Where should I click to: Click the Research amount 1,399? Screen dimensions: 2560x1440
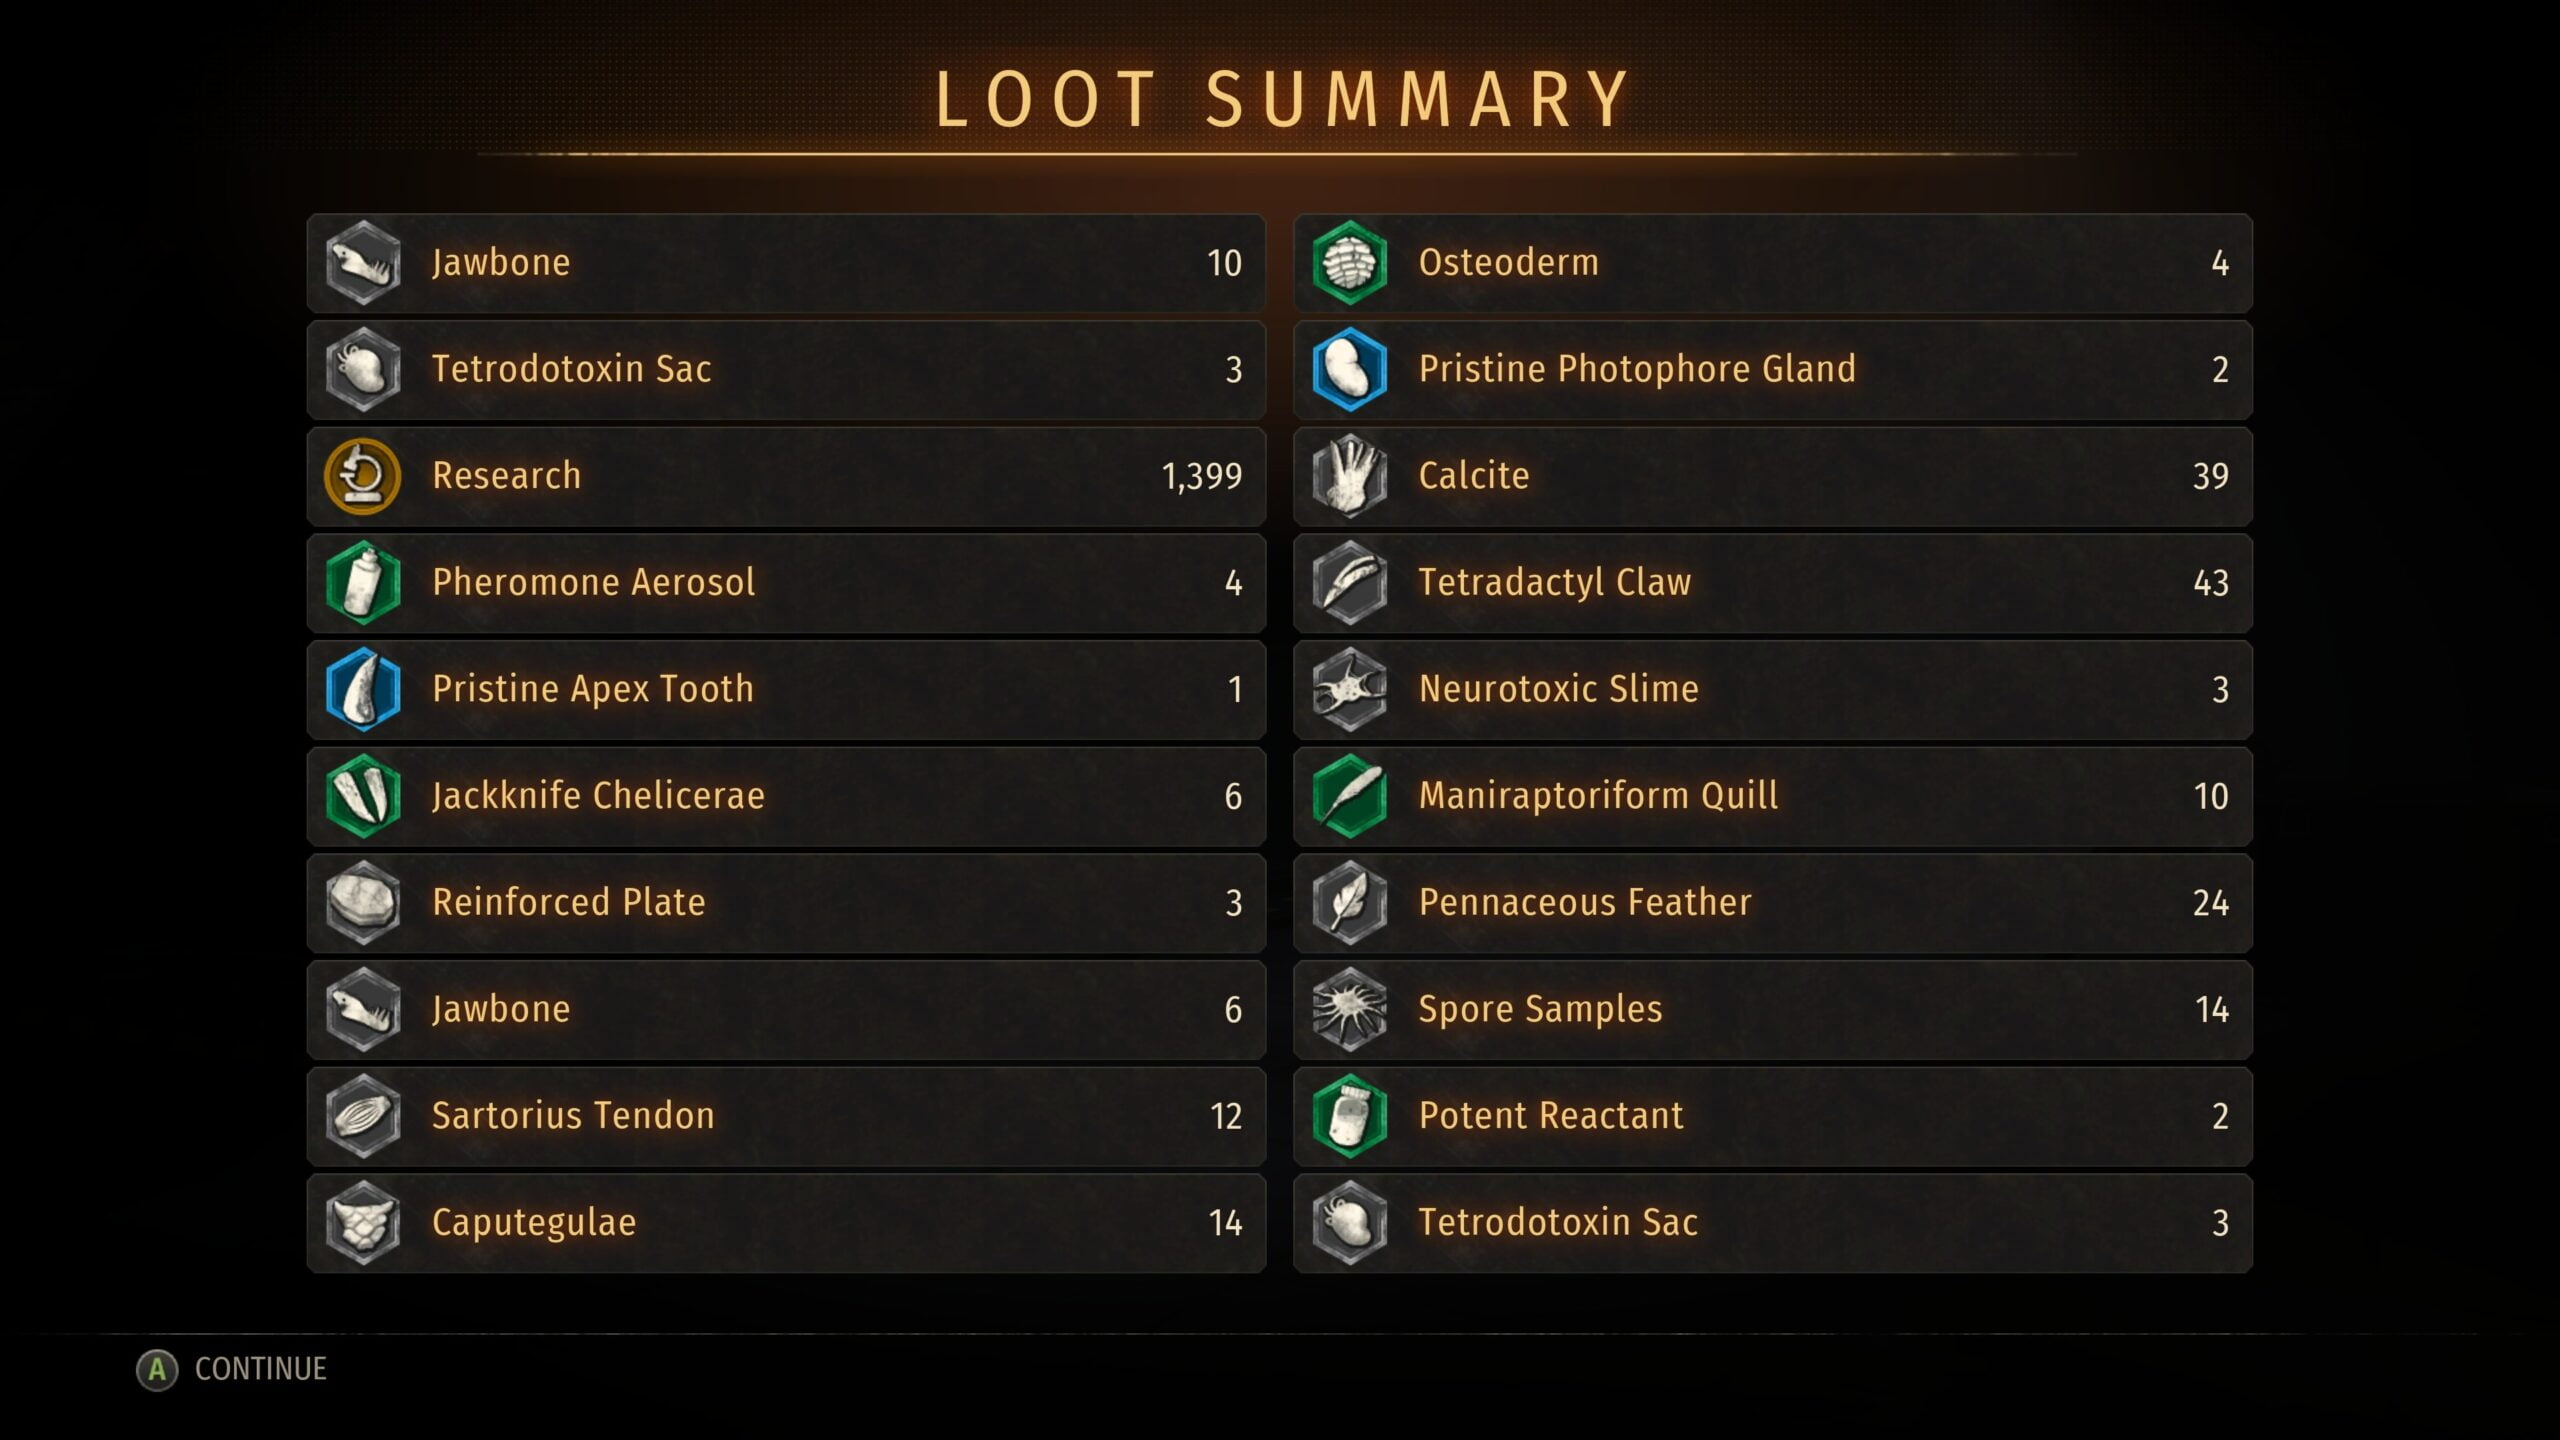click(1201, 477)
